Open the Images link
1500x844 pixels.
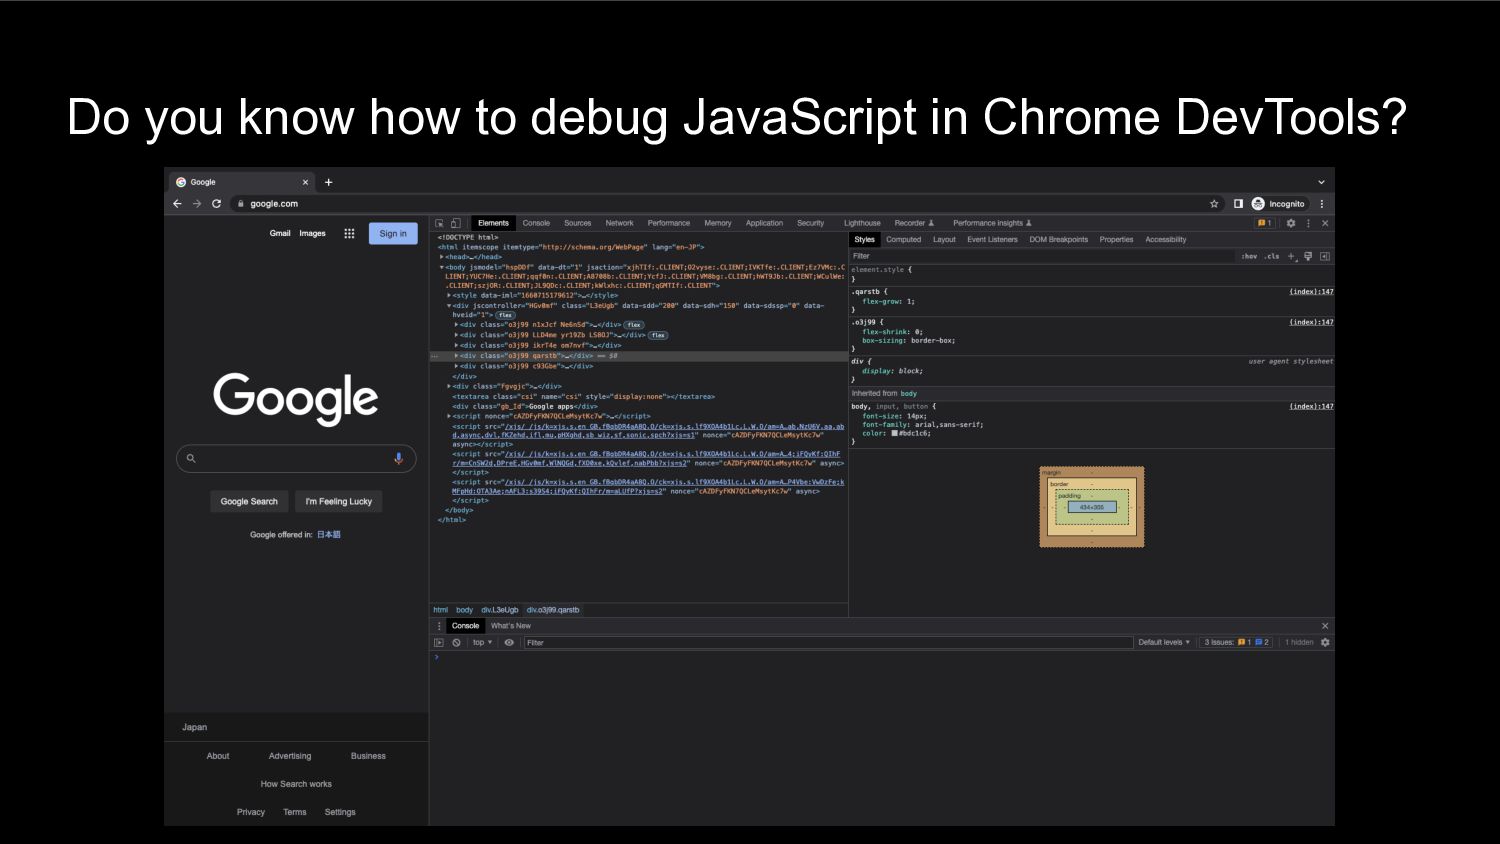point(312,233)
